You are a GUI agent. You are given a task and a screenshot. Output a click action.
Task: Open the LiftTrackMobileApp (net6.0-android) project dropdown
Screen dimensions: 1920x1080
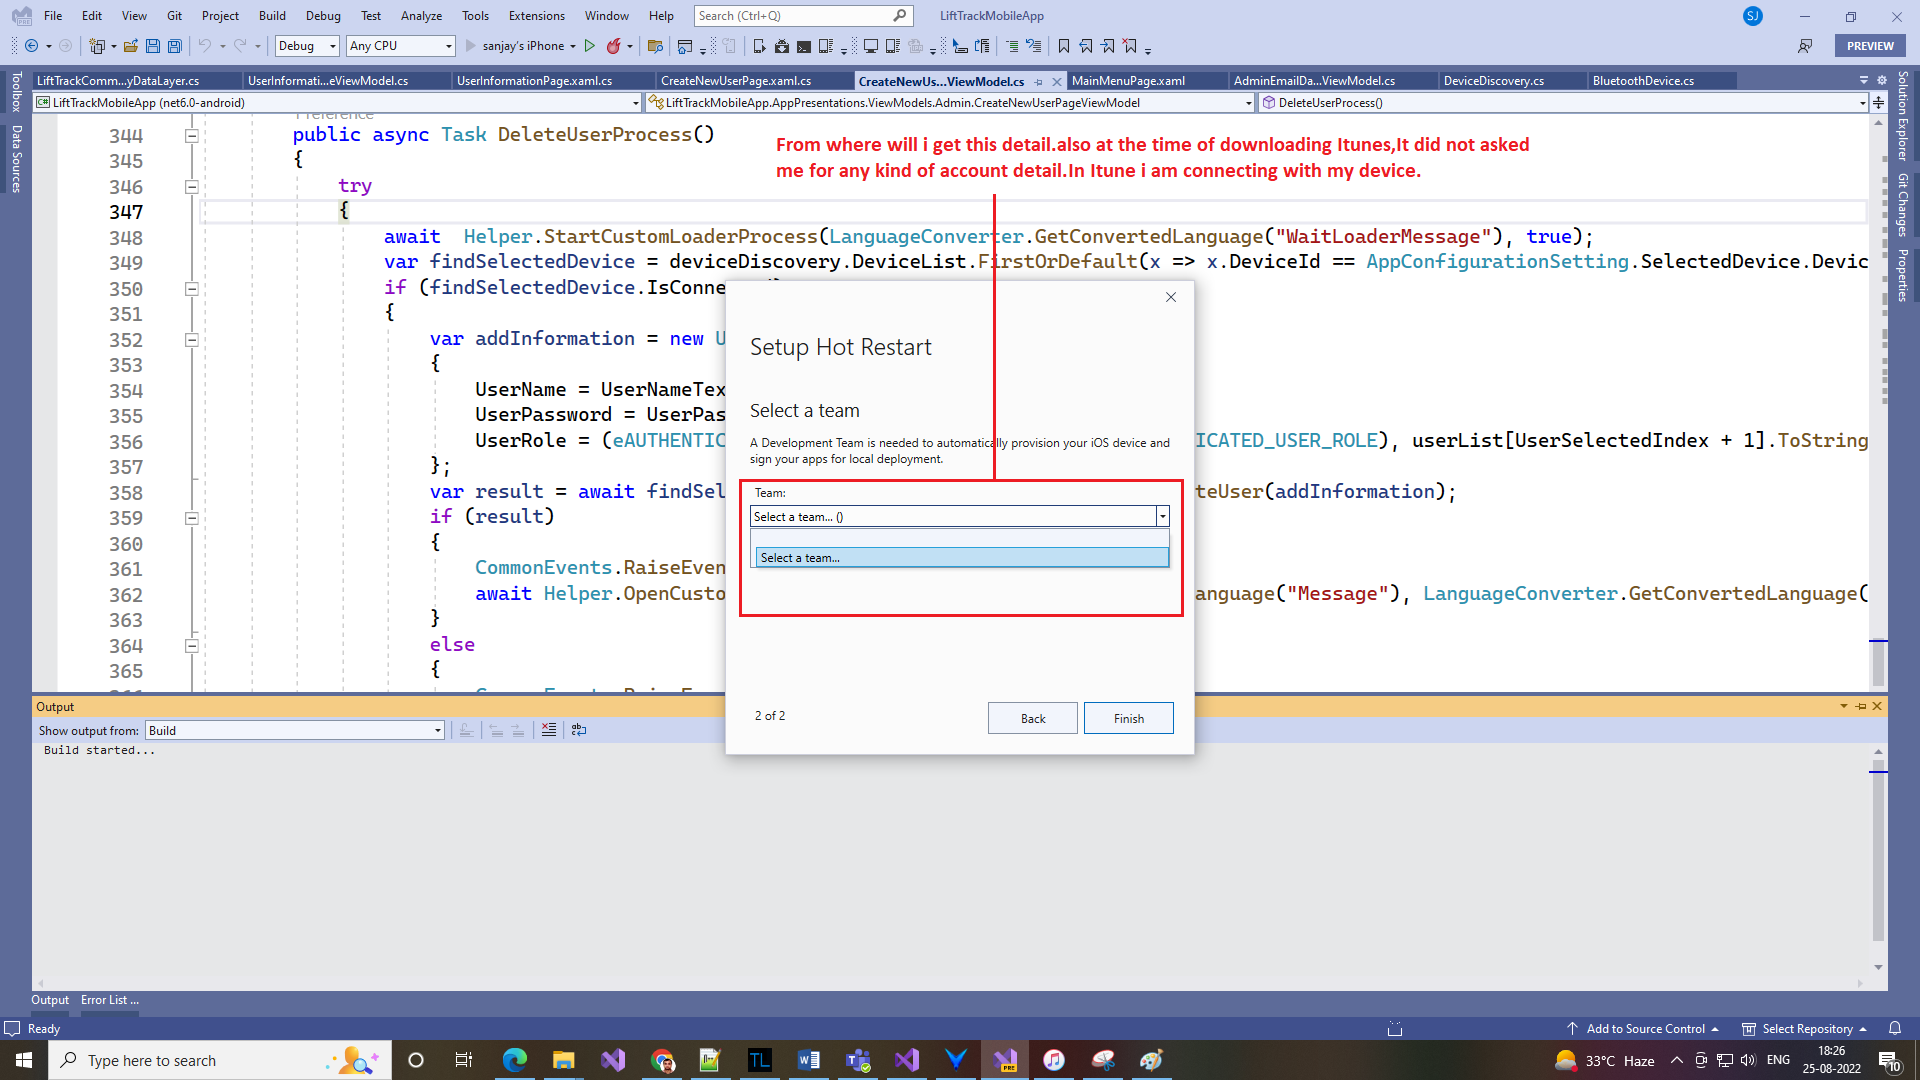pyautogui.click(x=337, y=102)
